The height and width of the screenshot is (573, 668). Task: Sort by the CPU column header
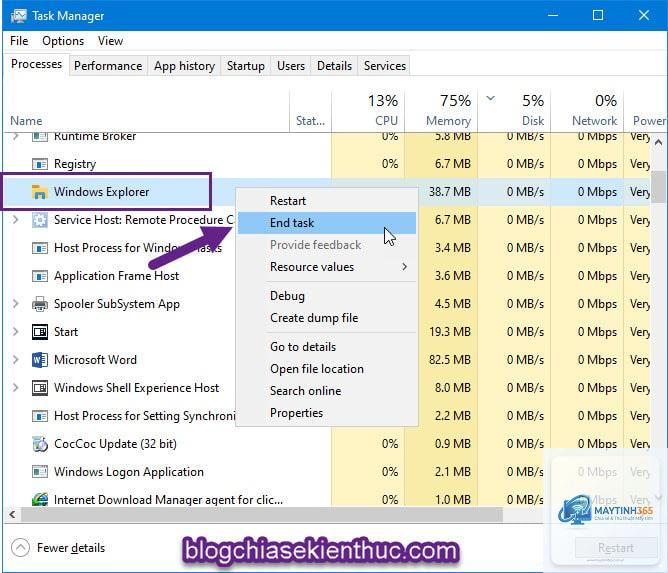368,111
